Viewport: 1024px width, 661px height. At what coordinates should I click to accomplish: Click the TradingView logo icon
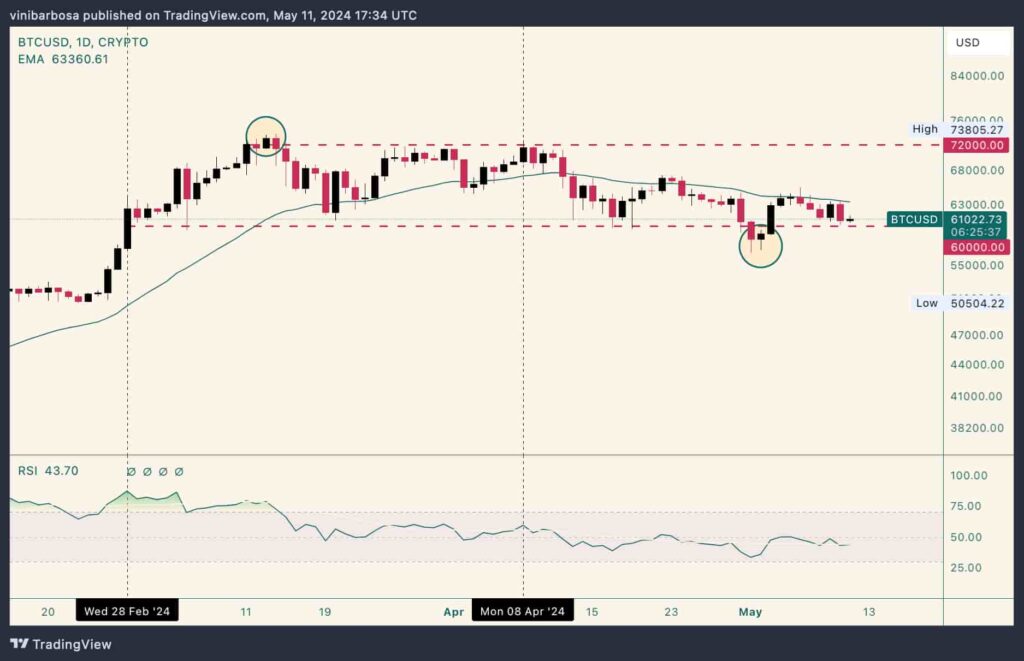coord(21,644)
